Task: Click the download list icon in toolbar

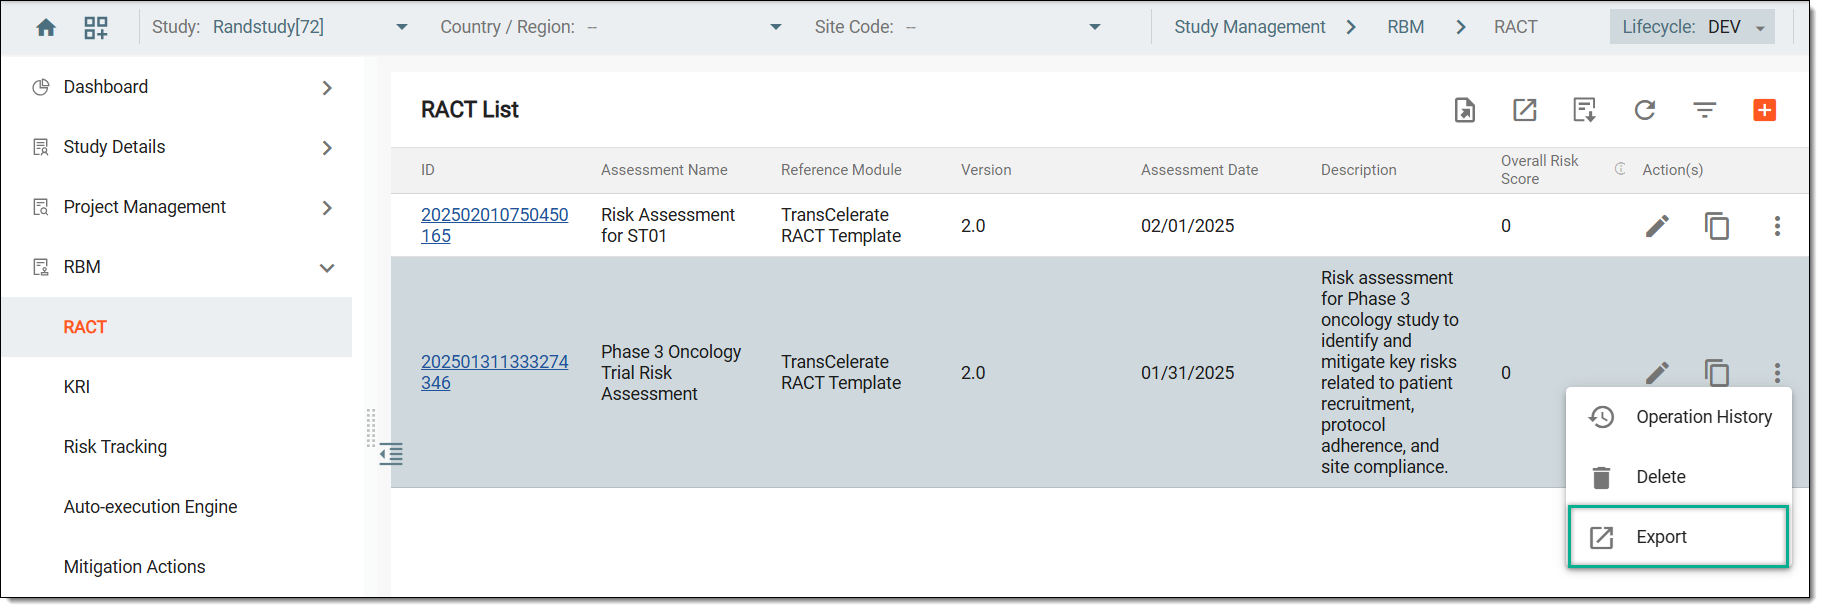Action: coord(1585,110)
